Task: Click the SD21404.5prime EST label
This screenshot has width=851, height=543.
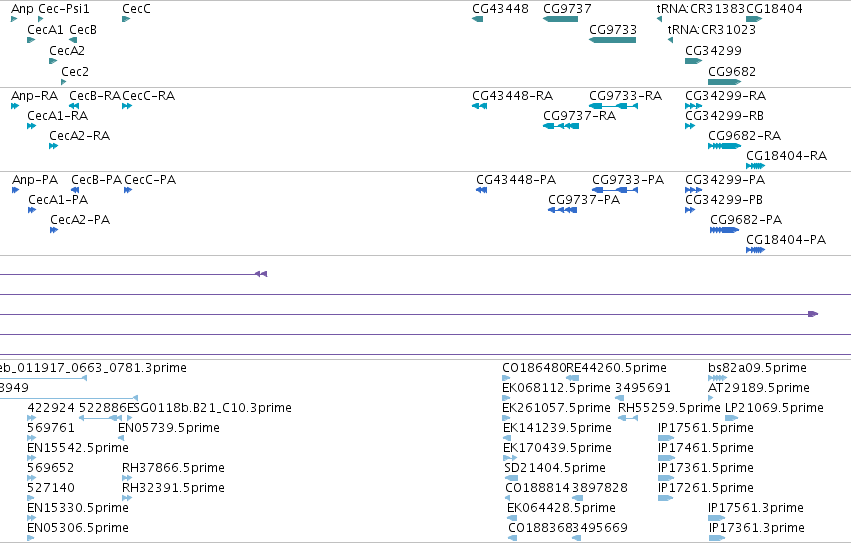Action: coord(555,468)
